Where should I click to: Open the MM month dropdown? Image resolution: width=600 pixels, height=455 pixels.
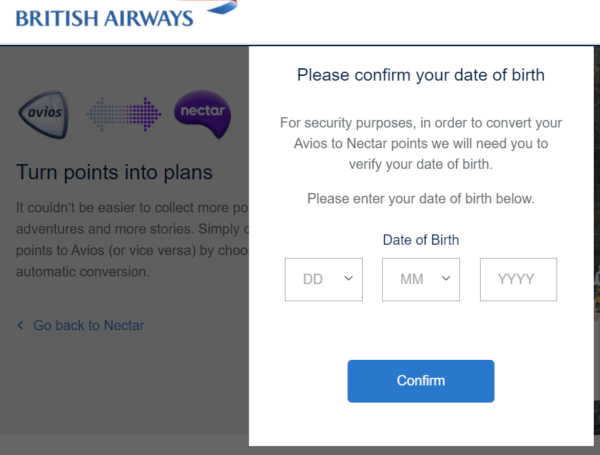(x=420, y=279)
